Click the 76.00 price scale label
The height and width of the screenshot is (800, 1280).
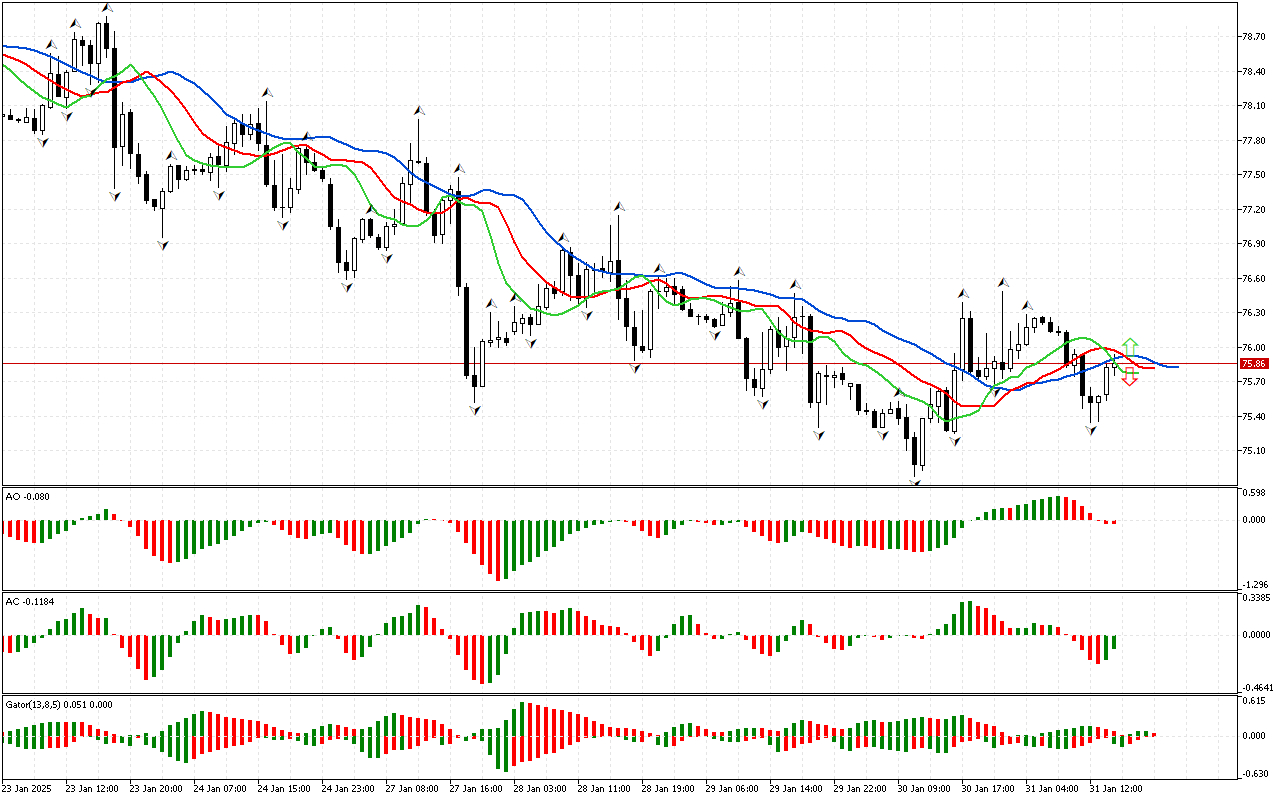(x=1254, y=348)
